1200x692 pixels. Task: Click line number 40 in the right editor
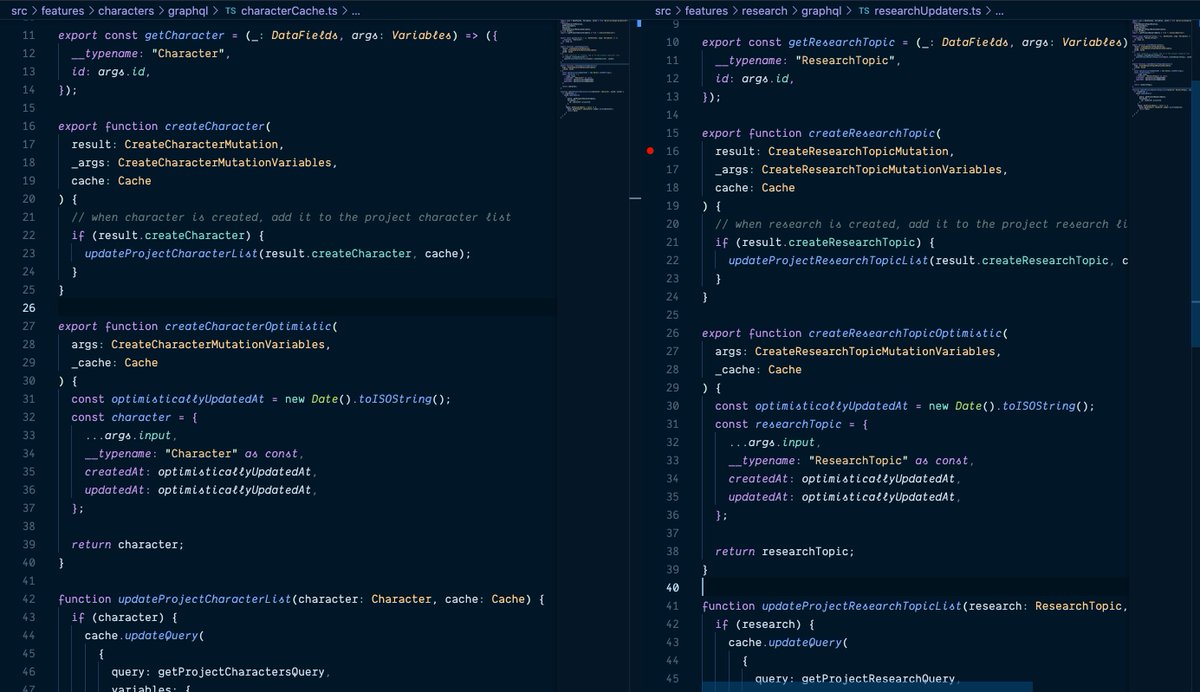pyautogui.click(x=672, y=588)
